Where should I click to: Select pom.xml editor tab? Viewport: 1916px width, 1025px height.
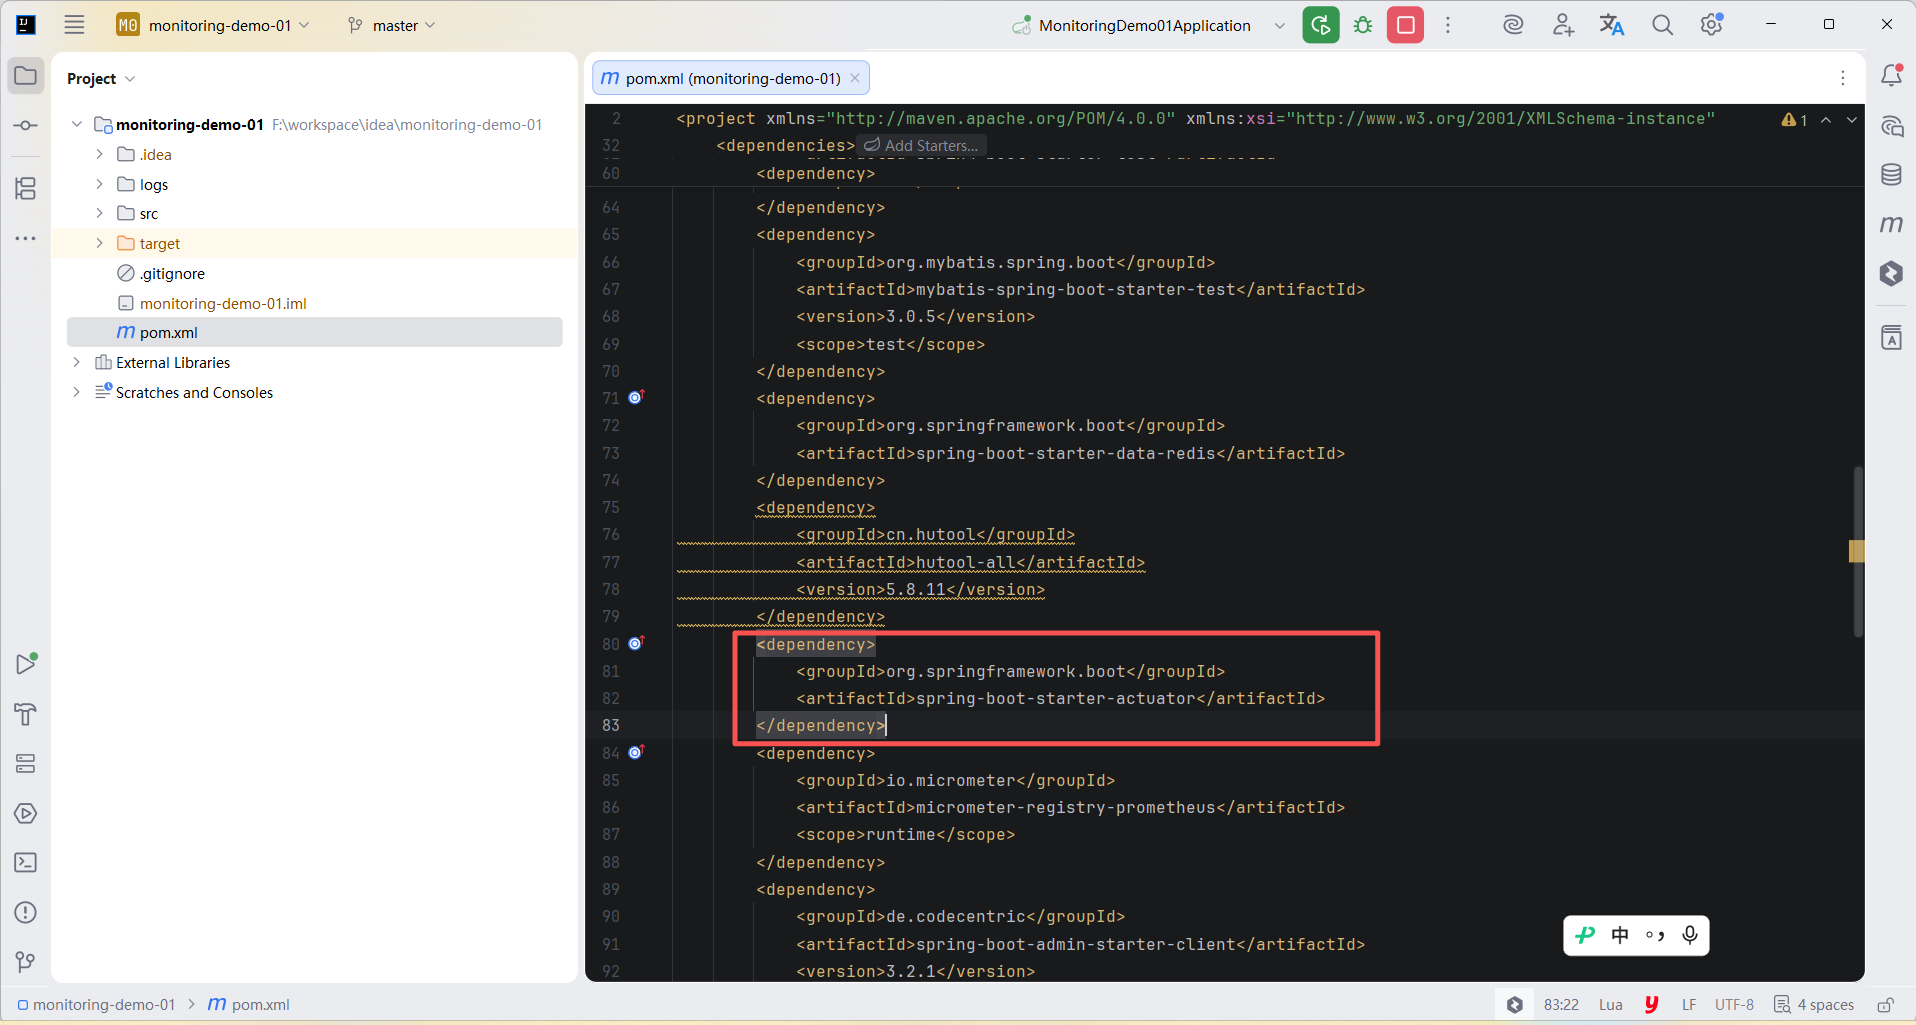pyautogui.click(x=731, y=78)
